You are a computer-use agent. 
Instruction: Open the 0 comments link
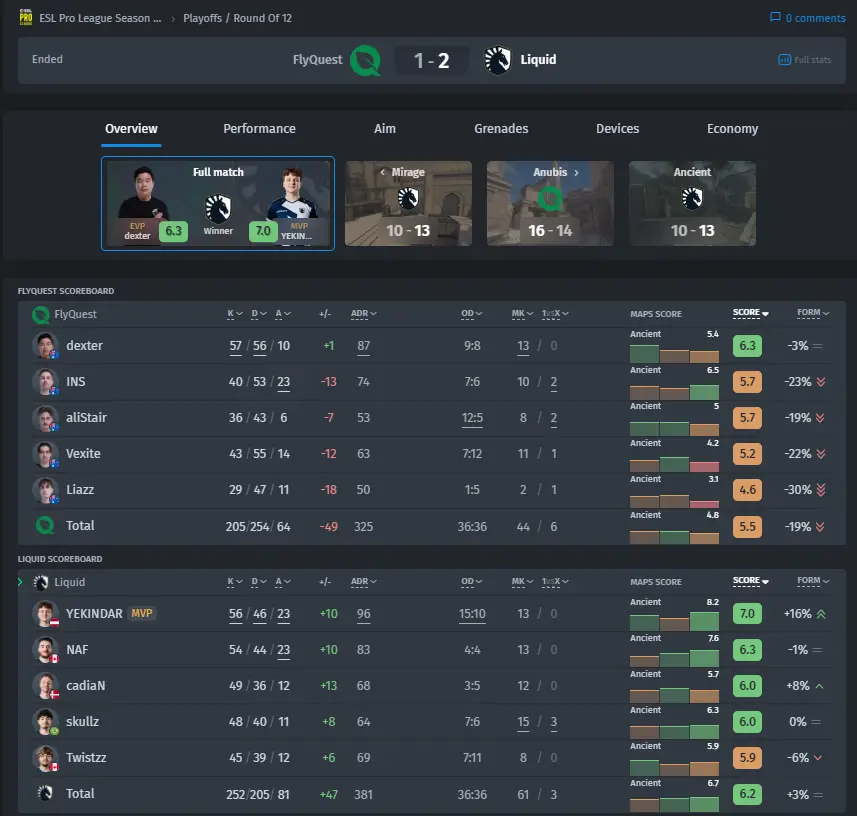(x=815, y=18)
